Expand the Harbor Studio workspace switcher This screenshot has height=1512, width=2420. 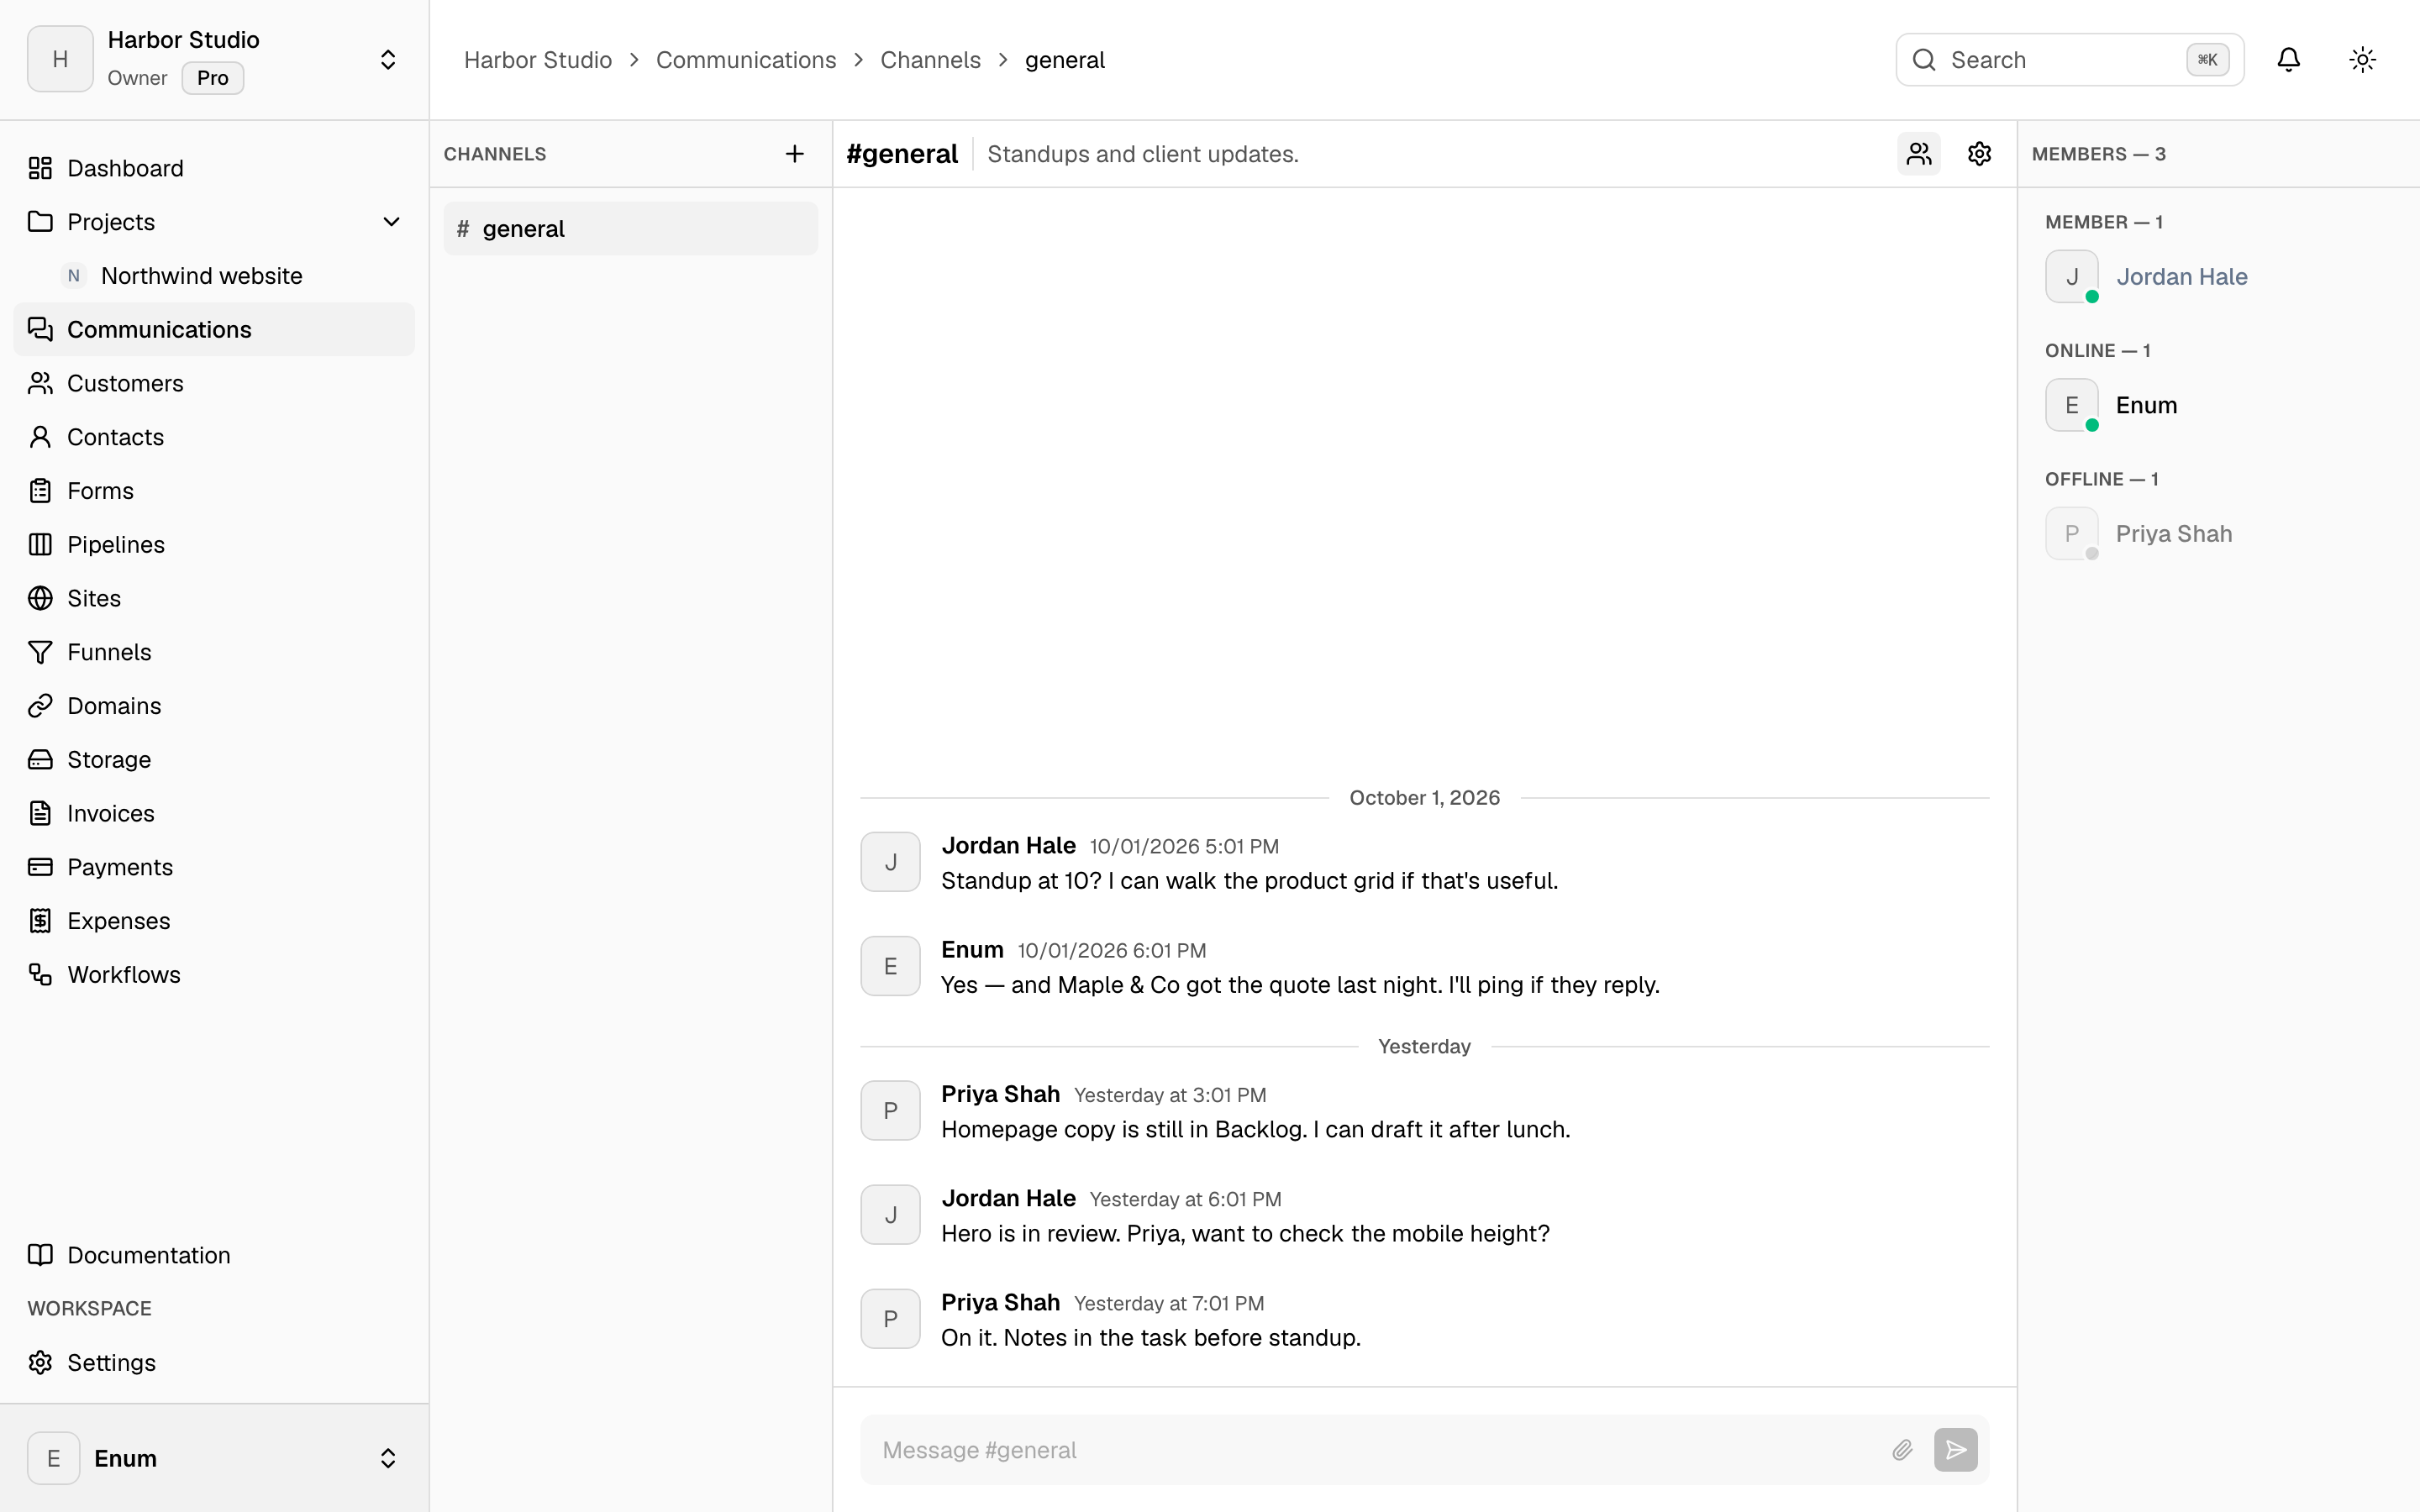click(214, 60)
